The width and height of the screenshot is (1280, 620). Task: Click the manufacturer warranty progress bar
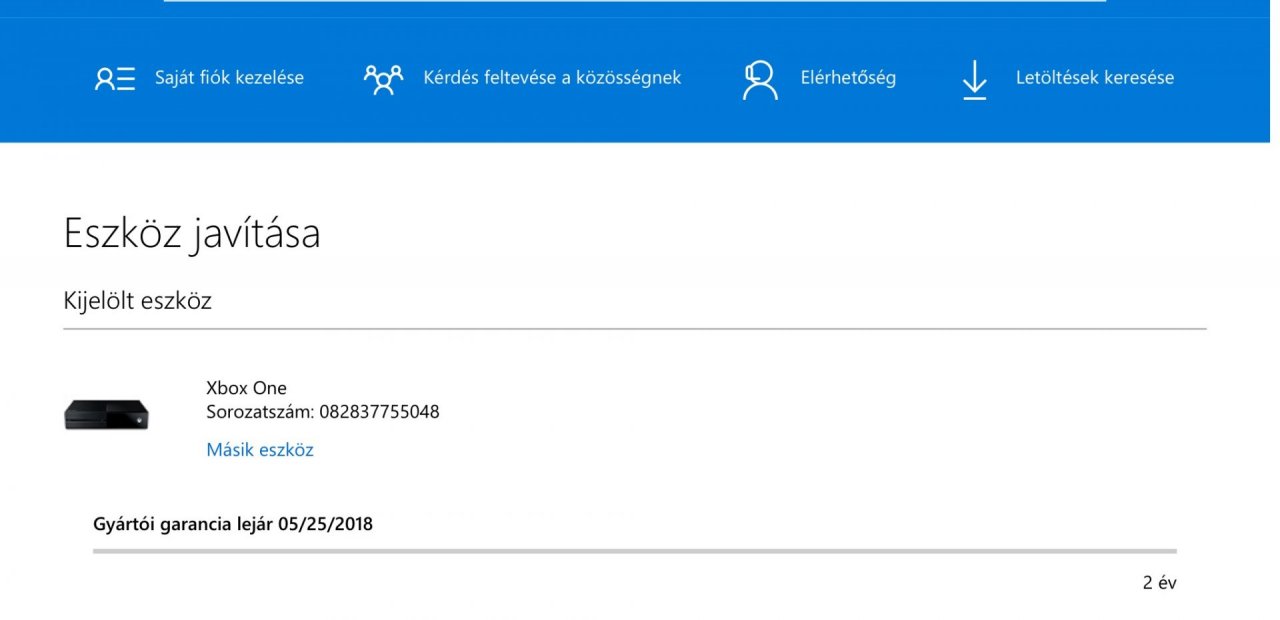click(x=634, y=551)
